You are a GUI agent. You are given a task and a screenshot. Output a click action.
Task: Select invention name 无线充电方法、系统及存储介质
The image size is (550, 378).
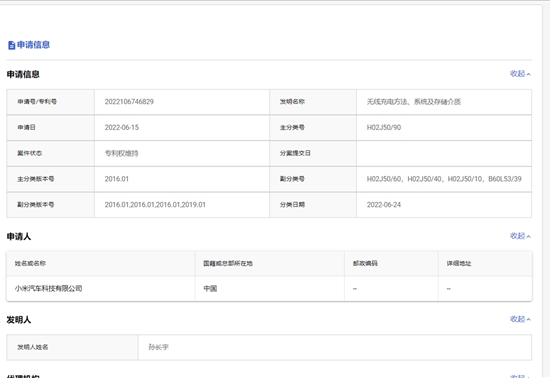414,102
